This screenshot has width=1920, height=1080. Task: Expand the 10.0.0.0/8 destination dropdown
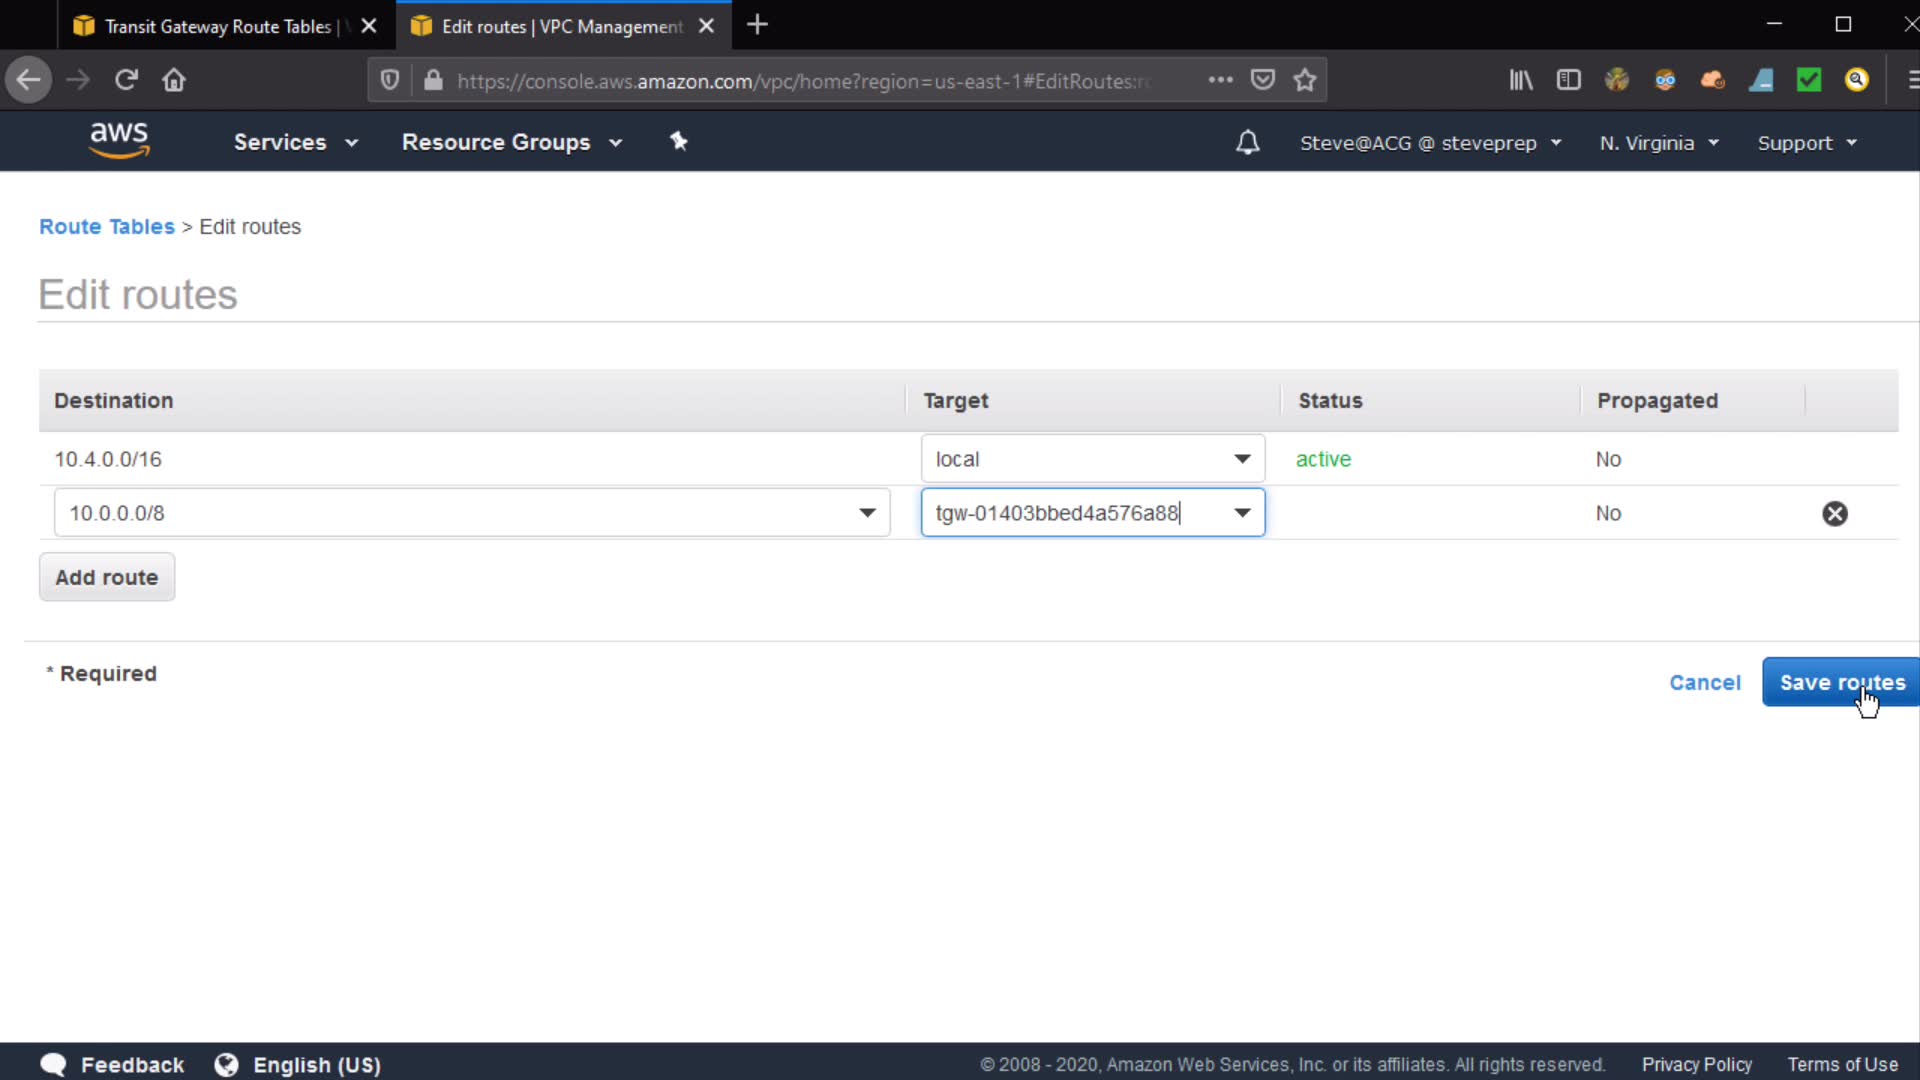point(867,513)
